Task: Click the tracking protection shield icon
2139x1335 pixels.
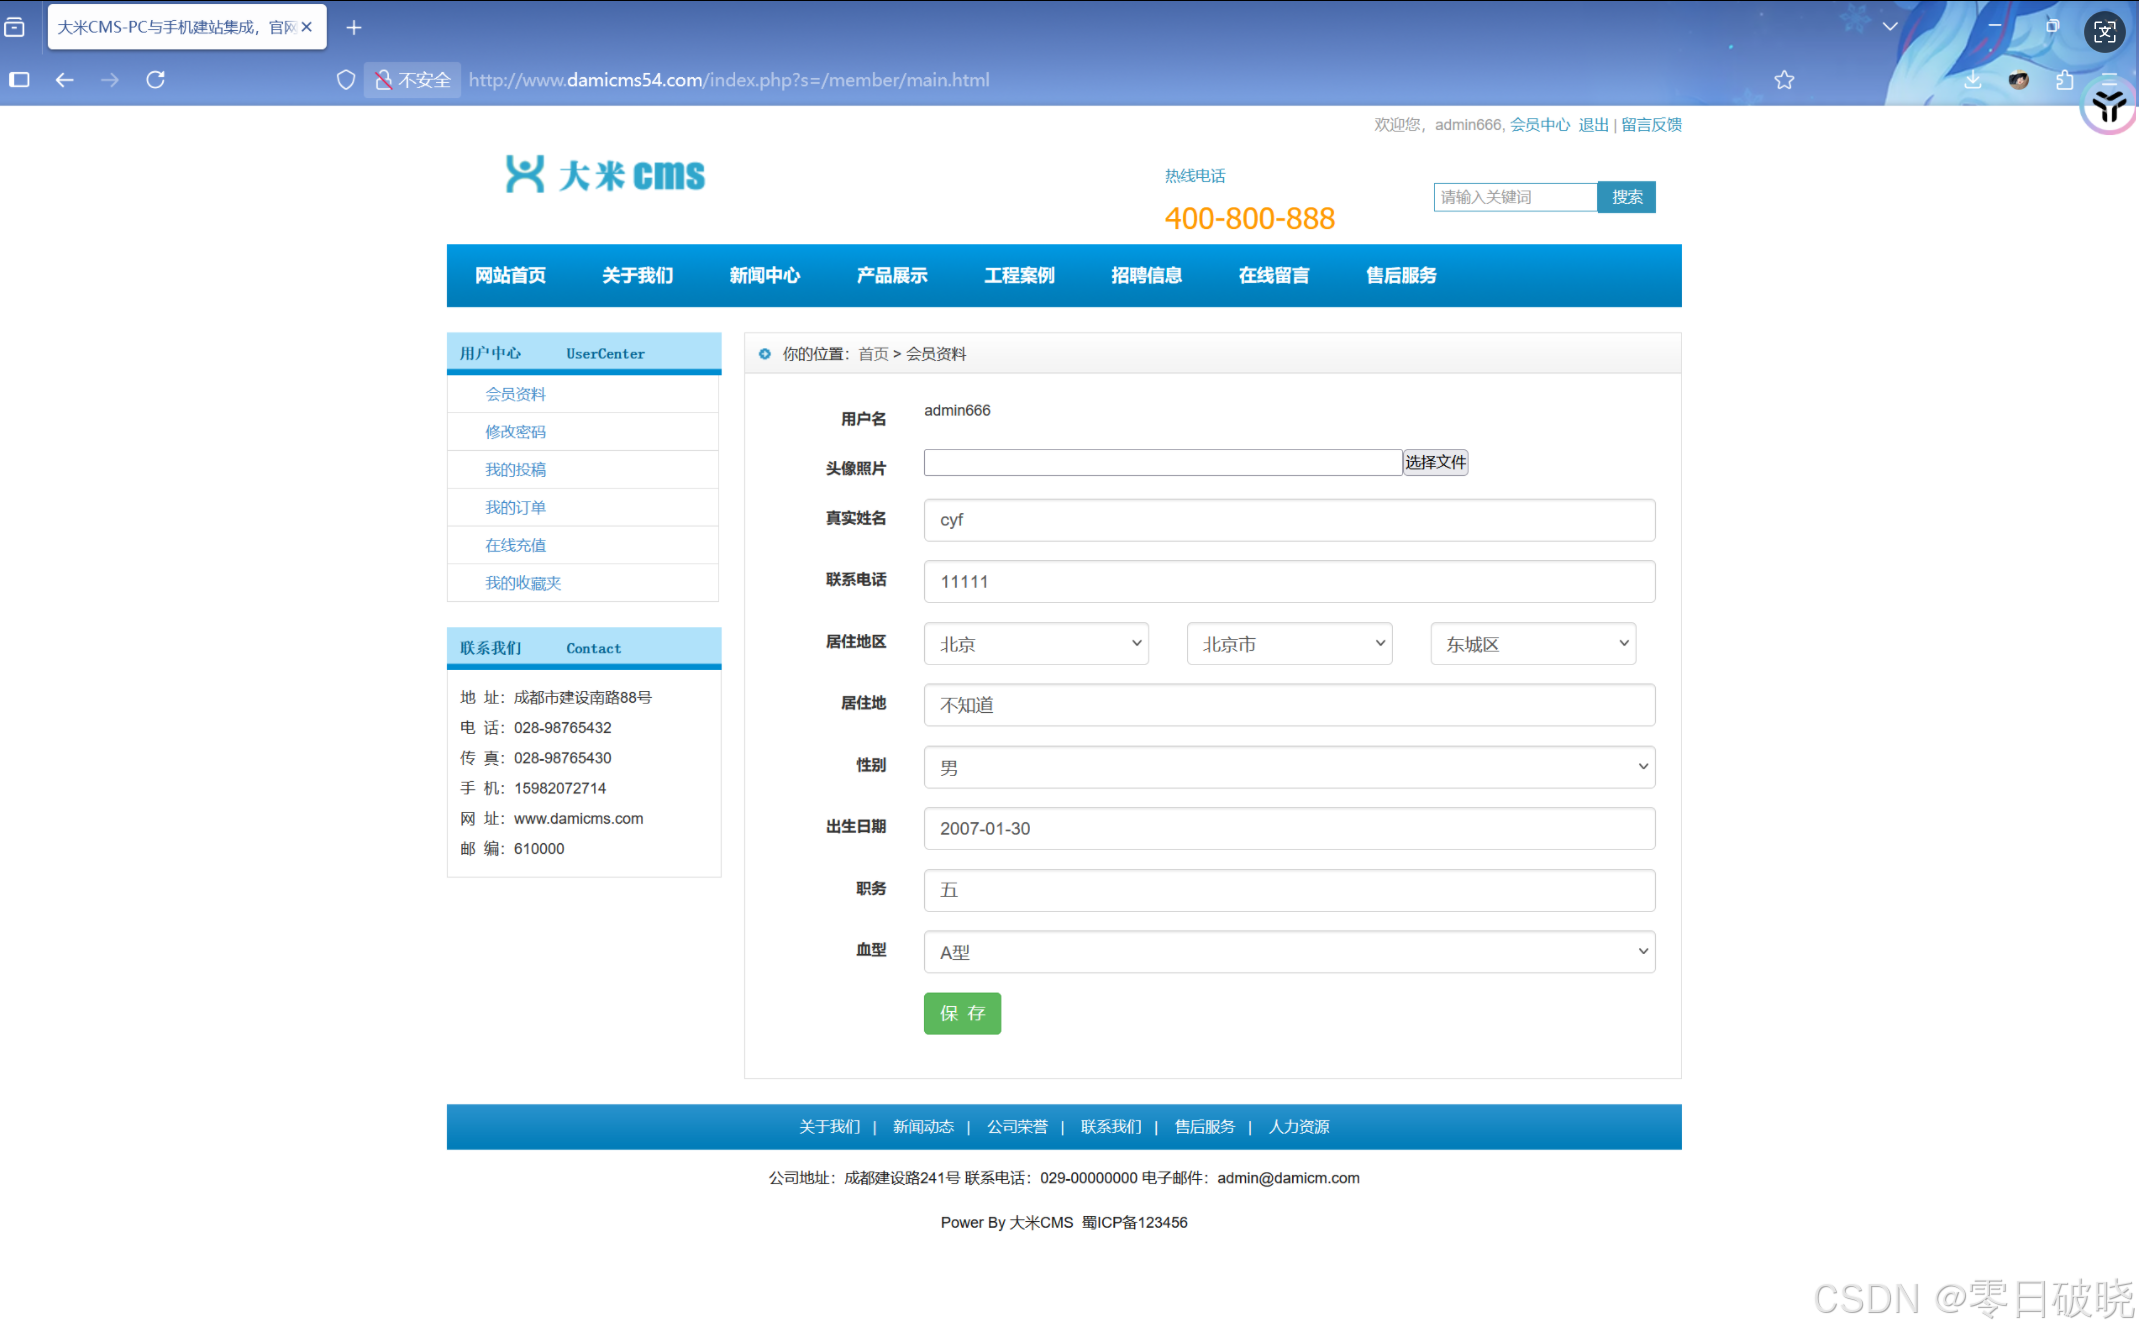Action: (x=345, y=80)
